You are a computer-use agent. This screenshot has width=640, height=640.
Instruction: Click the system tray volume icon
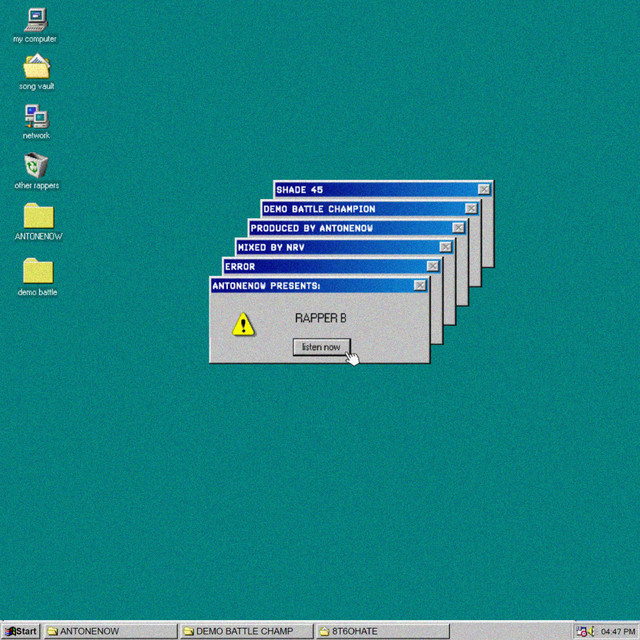592,631
